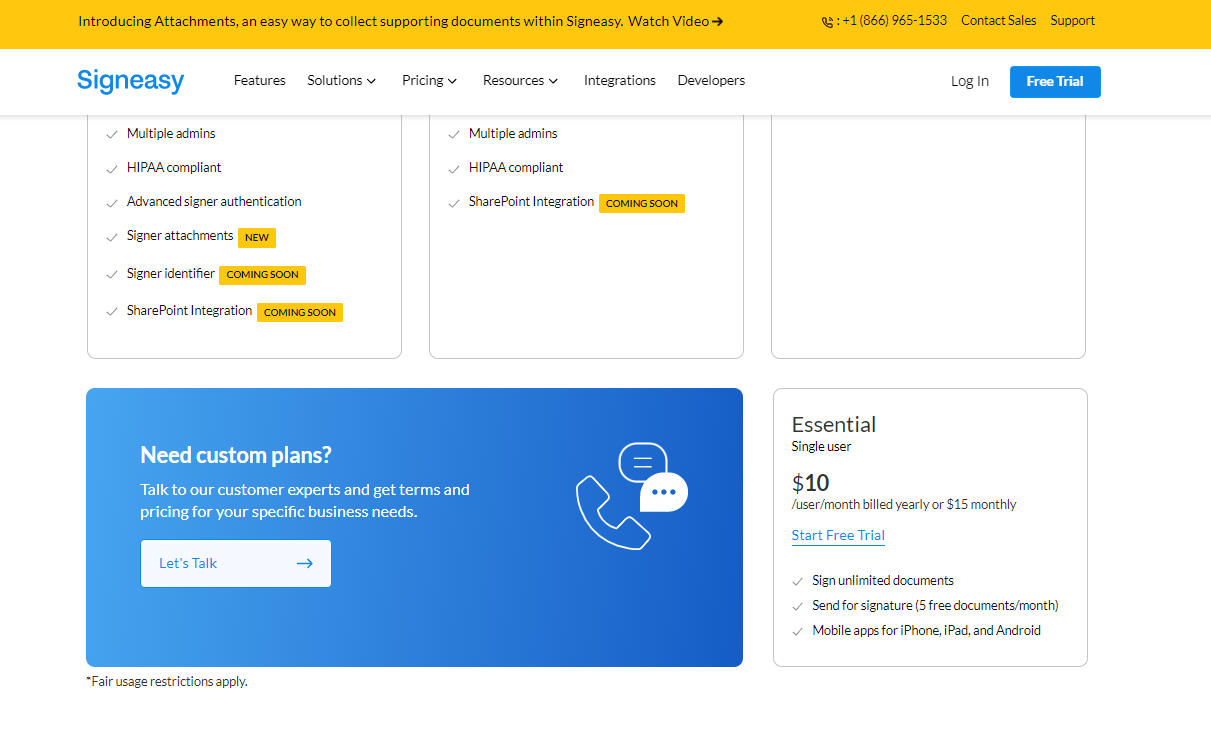This screenshot has height=743, width=1211.
Task: Click the Sign unlimited documents text
Action: [883, 580]
